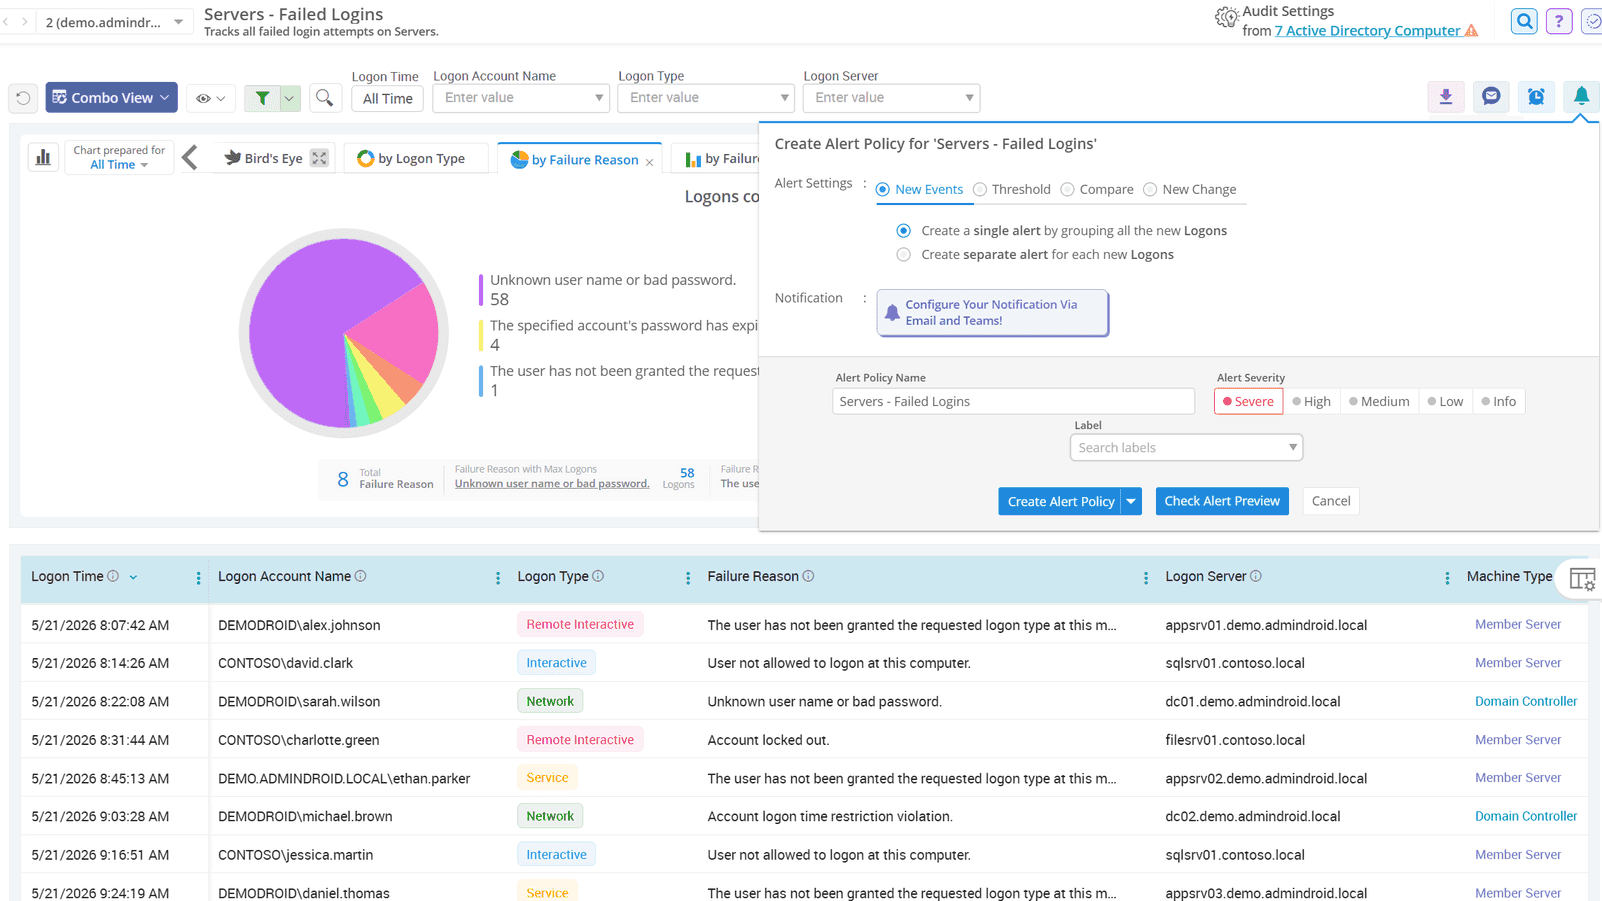The height and width of the screenshot is (901, 1602).
Task: Click the All Time logon time button
Action: click(387, 98)
